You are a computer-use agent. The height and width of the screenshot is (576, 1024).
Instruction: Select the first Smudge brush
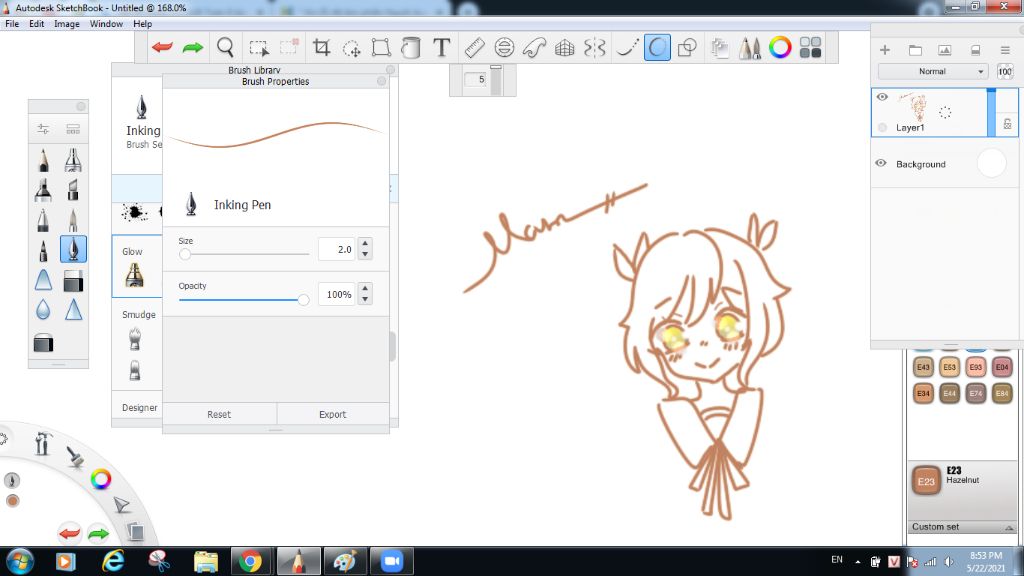(135, 338)
